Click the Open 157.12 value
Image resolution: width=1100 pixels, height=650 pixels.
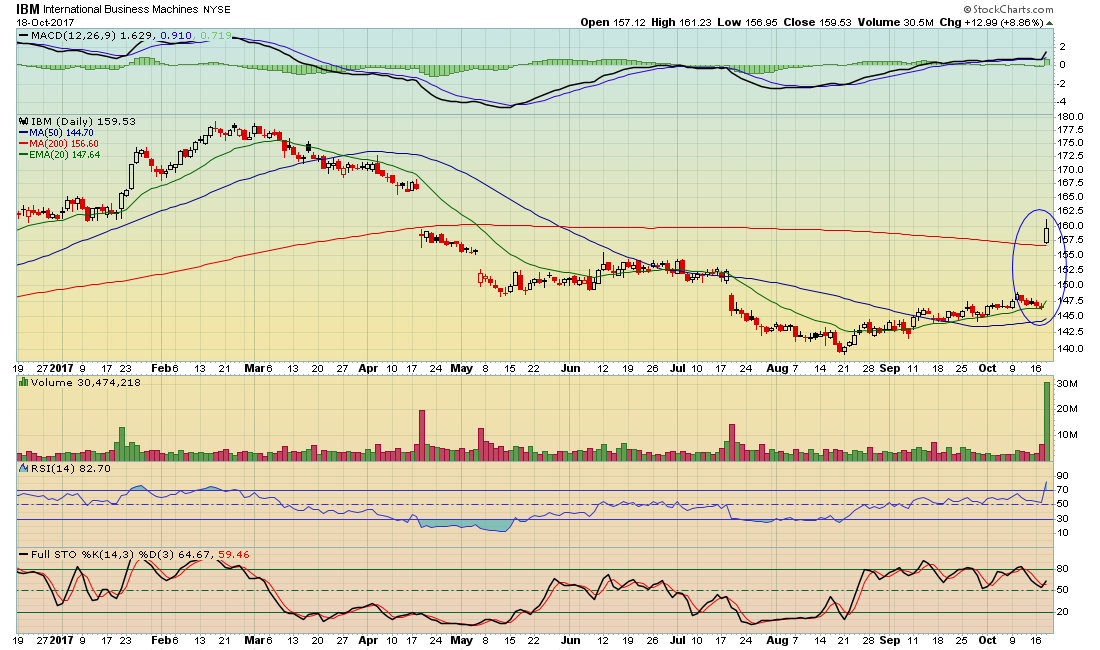click(x=612, y=22)
